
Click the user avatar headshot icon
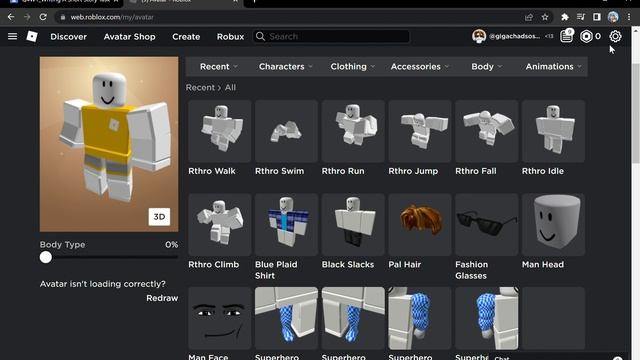click(479, 36)
